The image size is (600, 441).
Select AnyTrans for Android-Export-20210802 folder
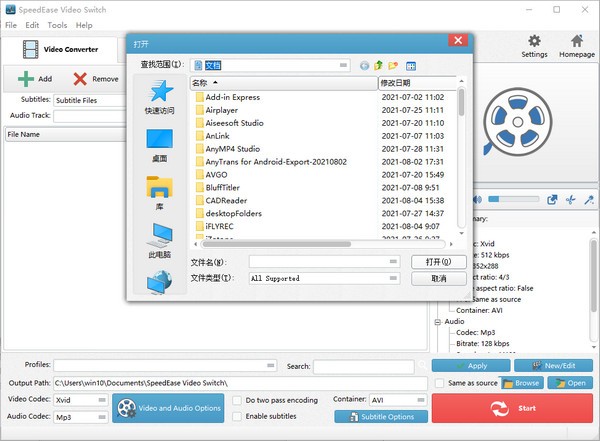(271, 162)
